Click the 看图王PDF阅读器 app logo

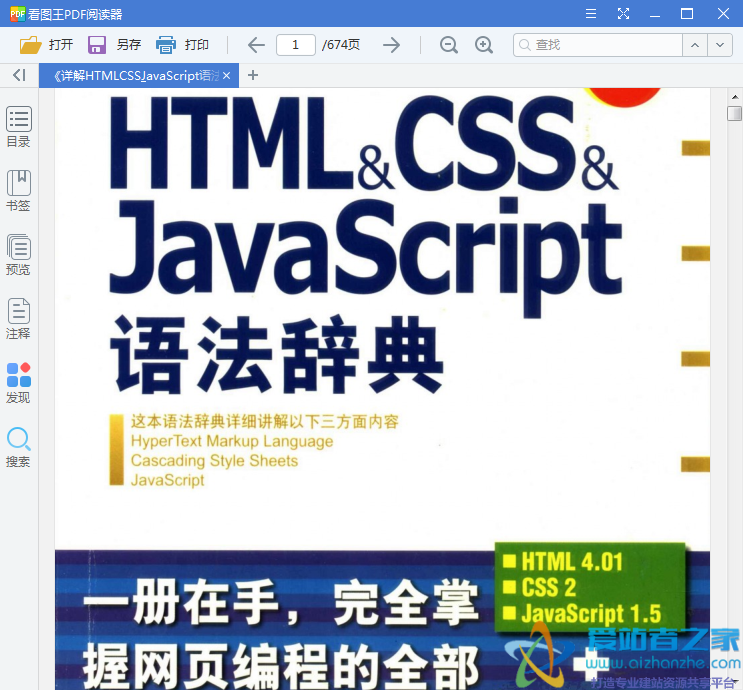coord(18,14)
